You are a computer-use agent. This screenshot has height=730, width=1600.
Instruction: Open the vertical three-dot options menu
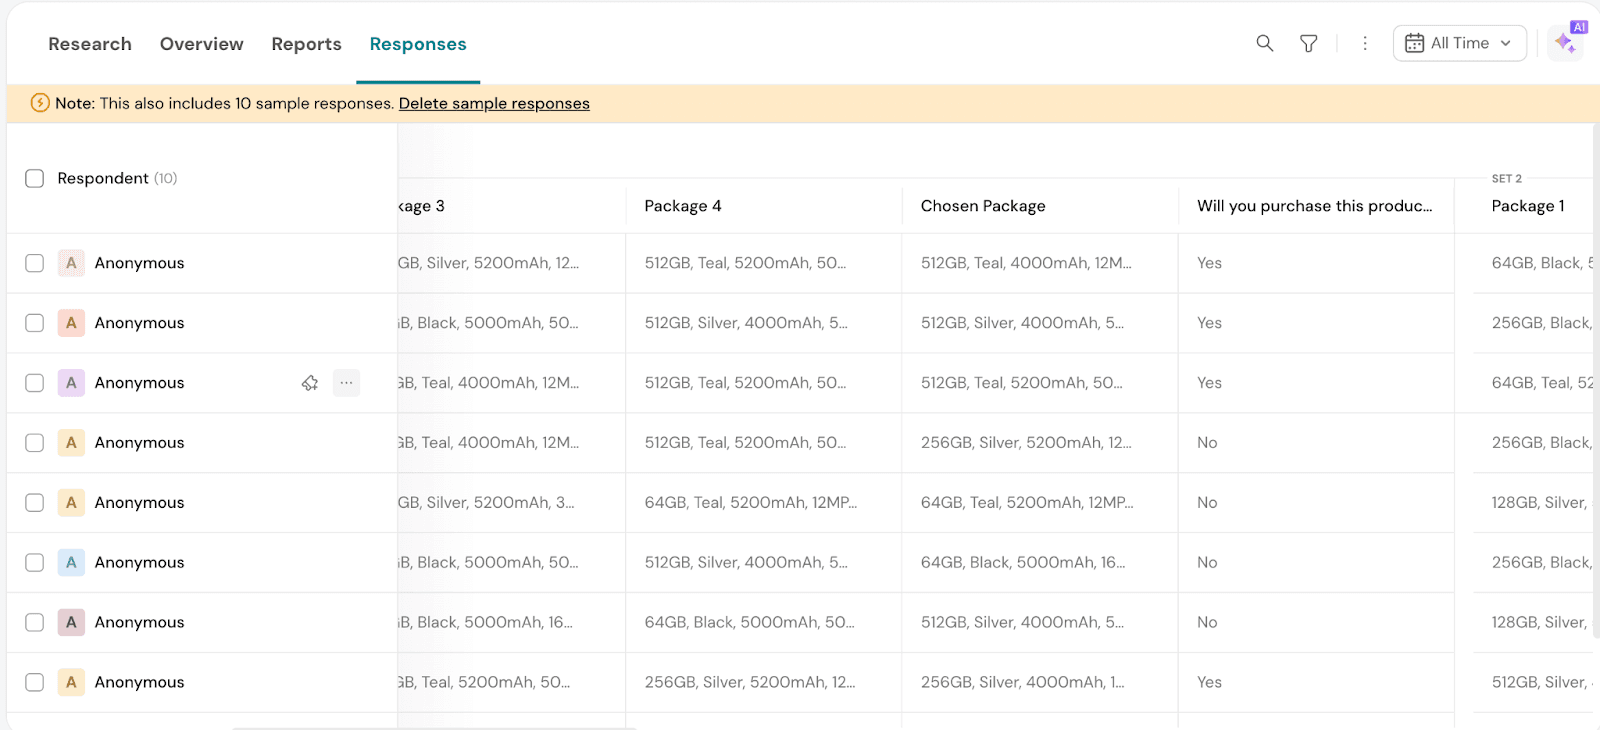pos(1365,43)
